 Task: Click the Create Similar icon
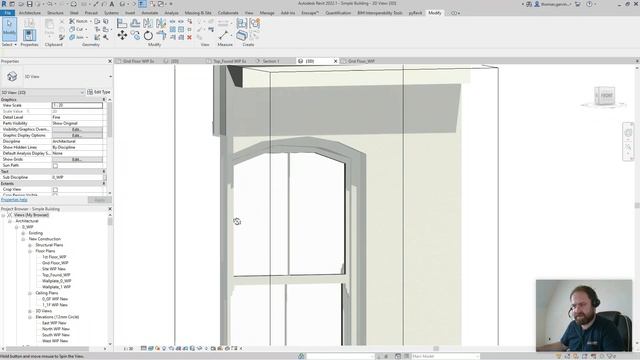pyautogui.click(x=255, y=36)
